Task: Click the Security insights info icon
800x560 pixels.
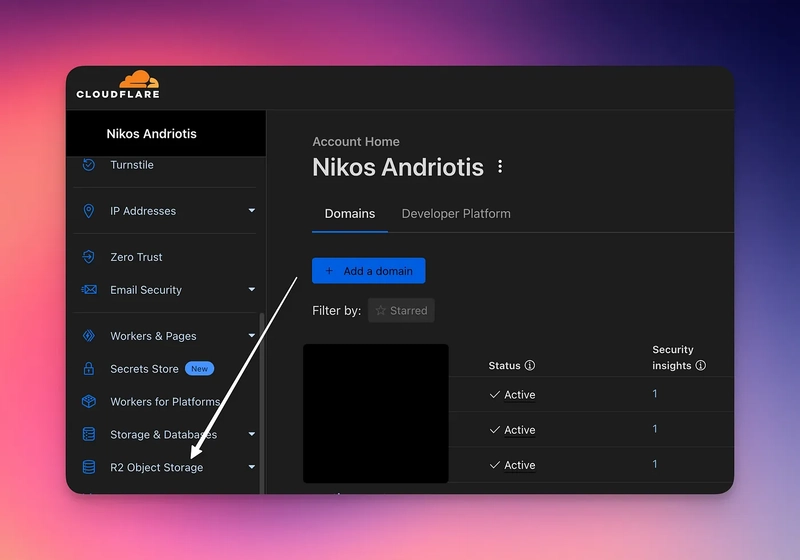Action: (701, 365)
